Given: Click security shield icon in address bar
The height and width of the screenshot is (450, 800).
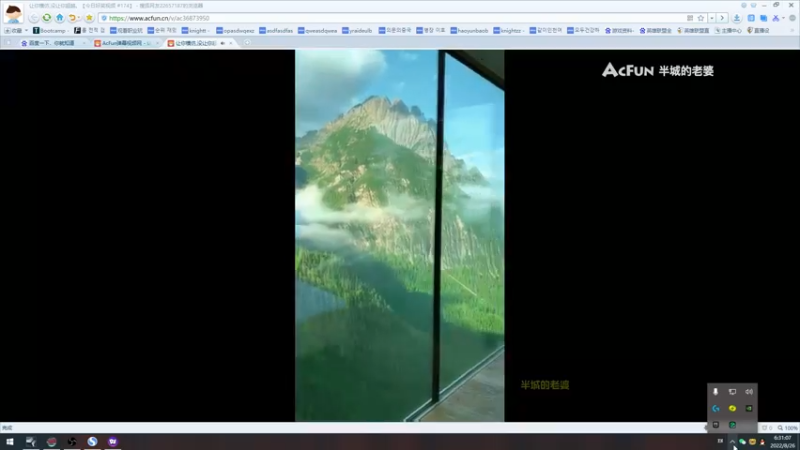Looking at the screenshot, I should click(104, 18).
